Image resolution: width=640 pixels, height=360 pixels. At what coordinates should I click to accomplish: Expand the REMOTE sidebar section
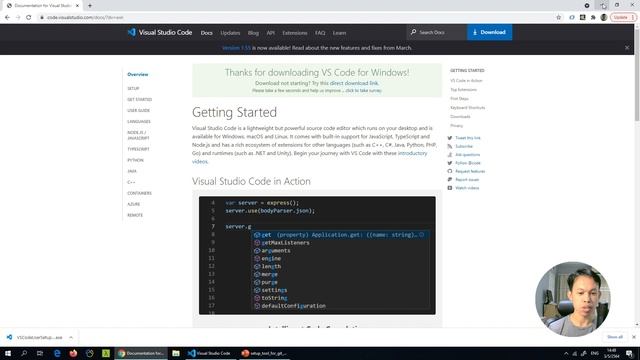tap(135, 215)
